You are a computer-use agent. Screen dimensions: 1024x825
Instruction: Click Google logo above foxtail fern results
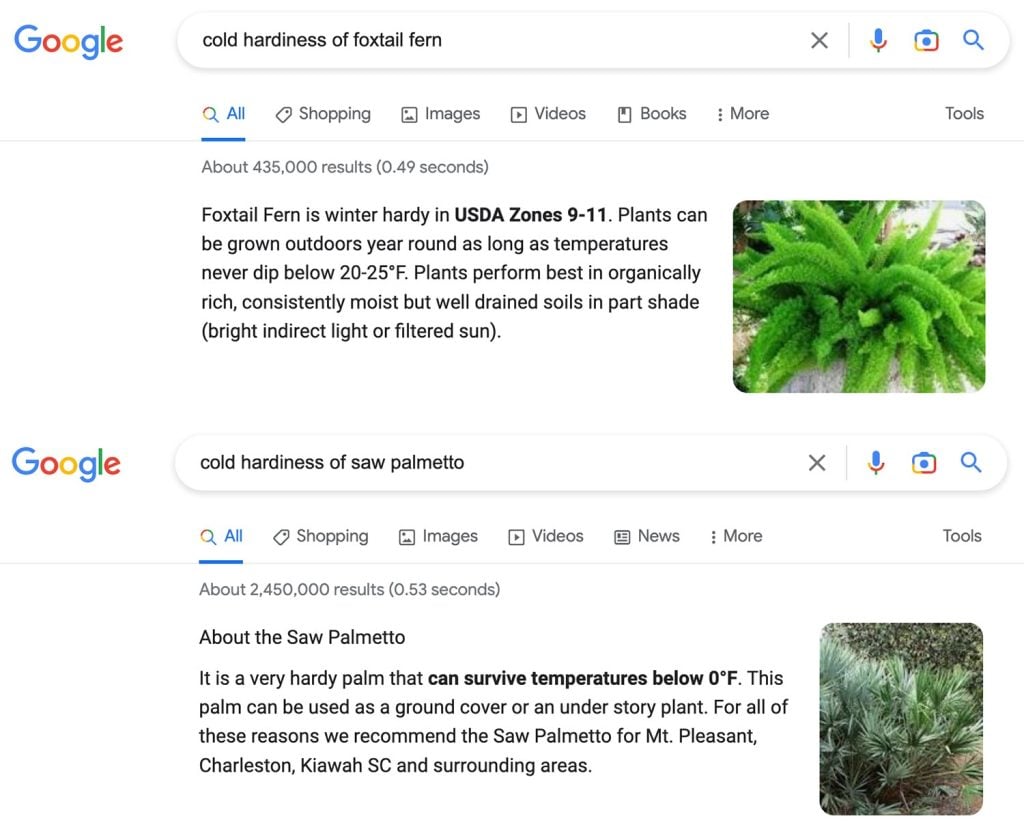click(69, 41)
